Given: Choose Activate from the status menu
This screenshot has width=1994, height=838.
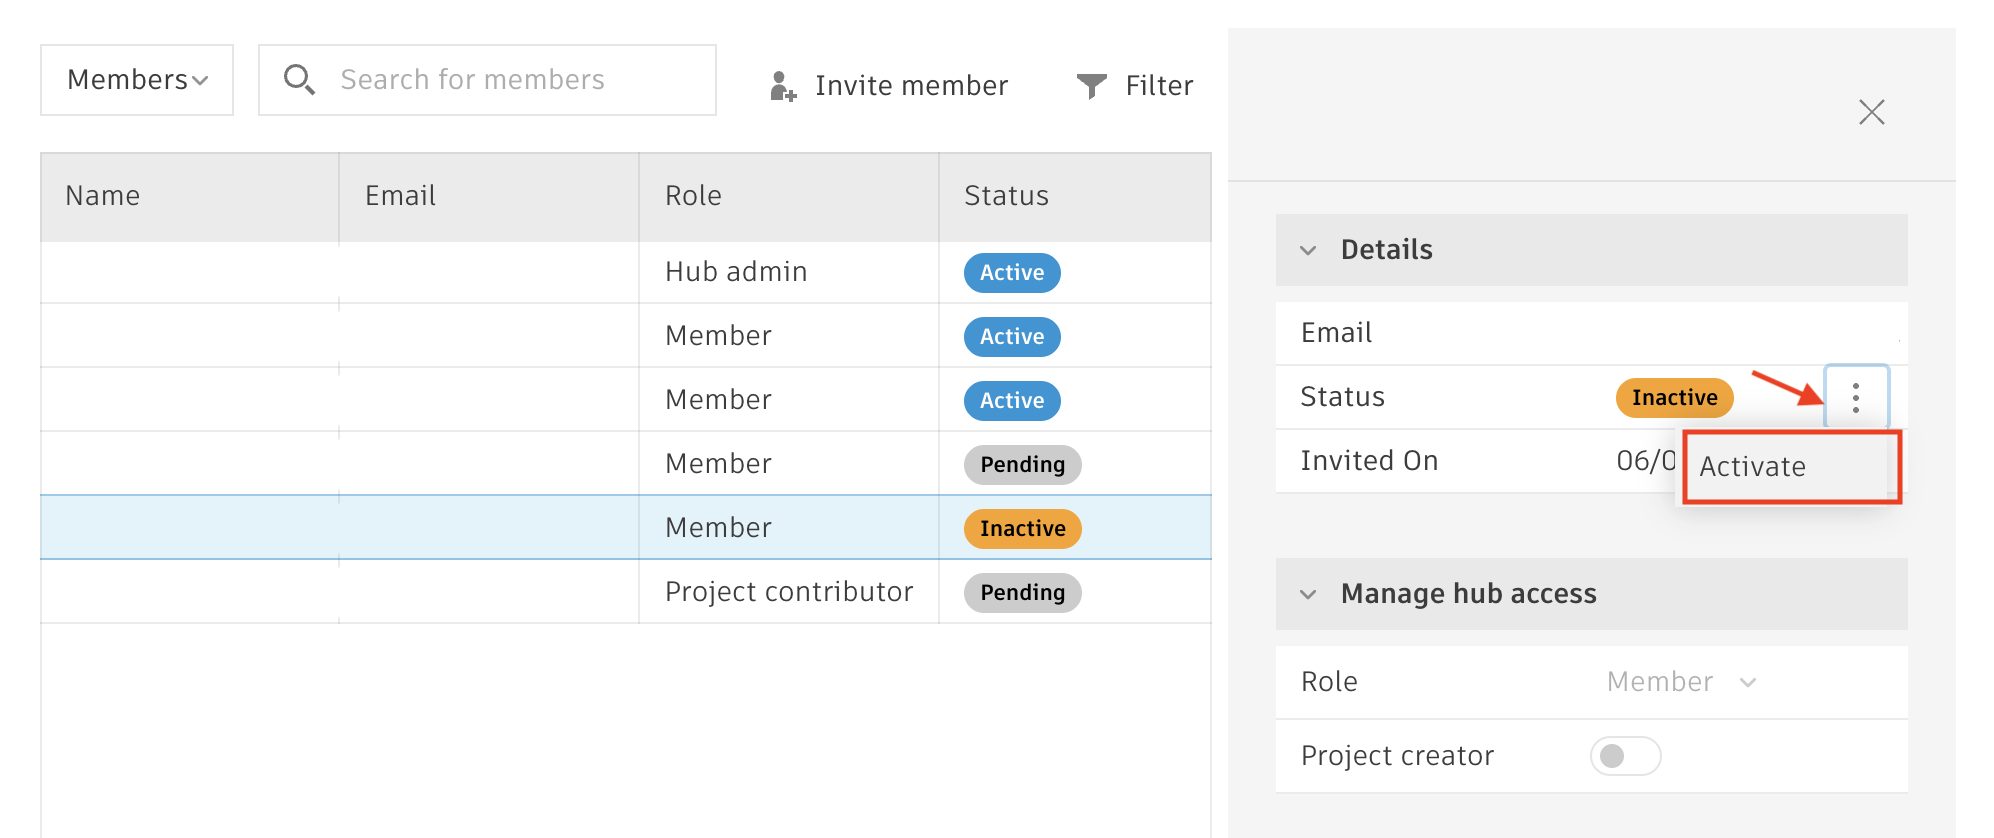Looking at the screenshot, I should pos(1753,467).
